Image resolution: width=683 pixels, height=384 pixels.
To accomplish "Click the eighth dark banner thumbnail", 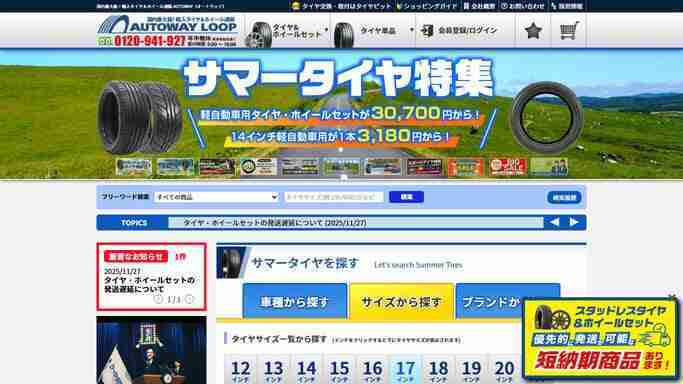I will [425, 167].
